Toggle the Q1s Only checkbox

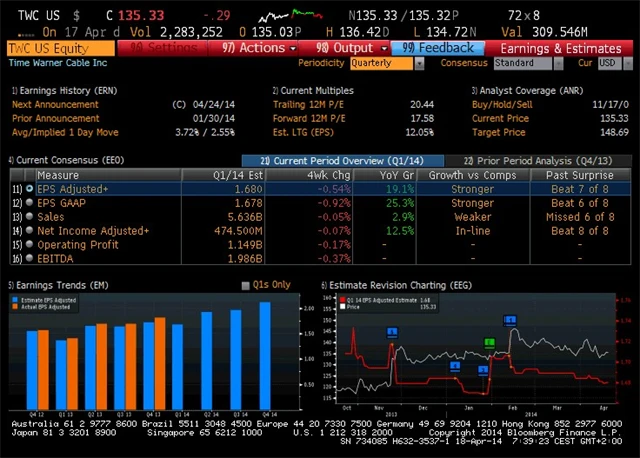[246, 286]
